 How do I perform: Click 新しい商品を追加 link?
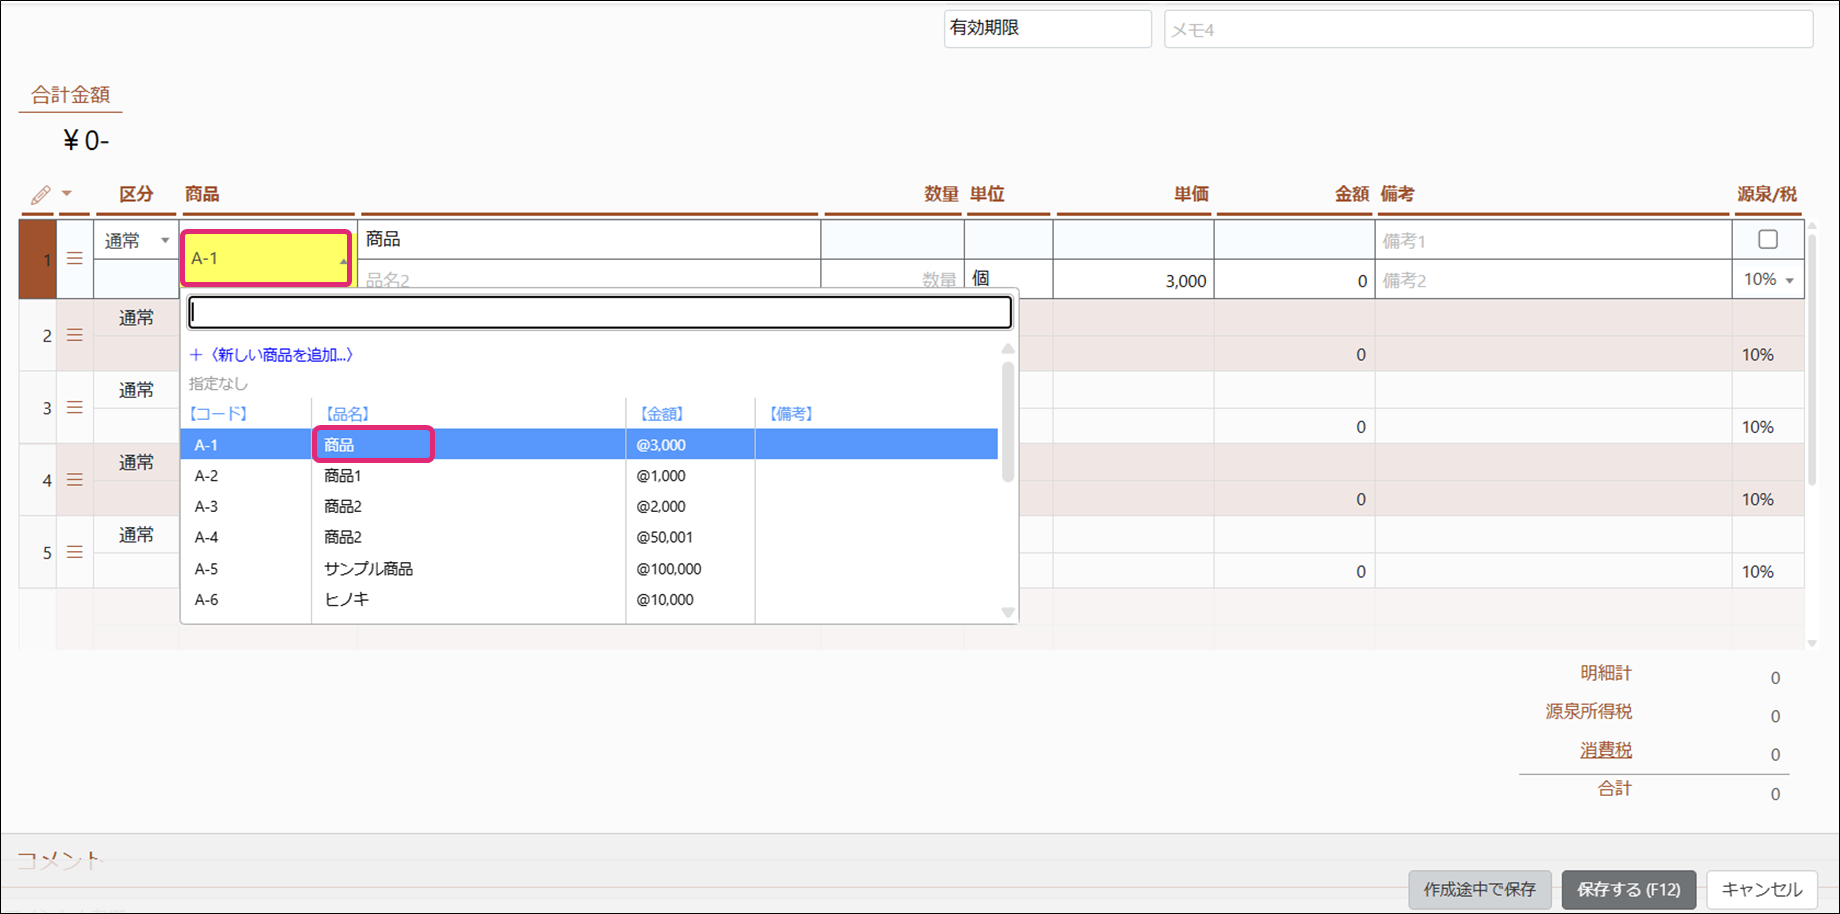272,355
